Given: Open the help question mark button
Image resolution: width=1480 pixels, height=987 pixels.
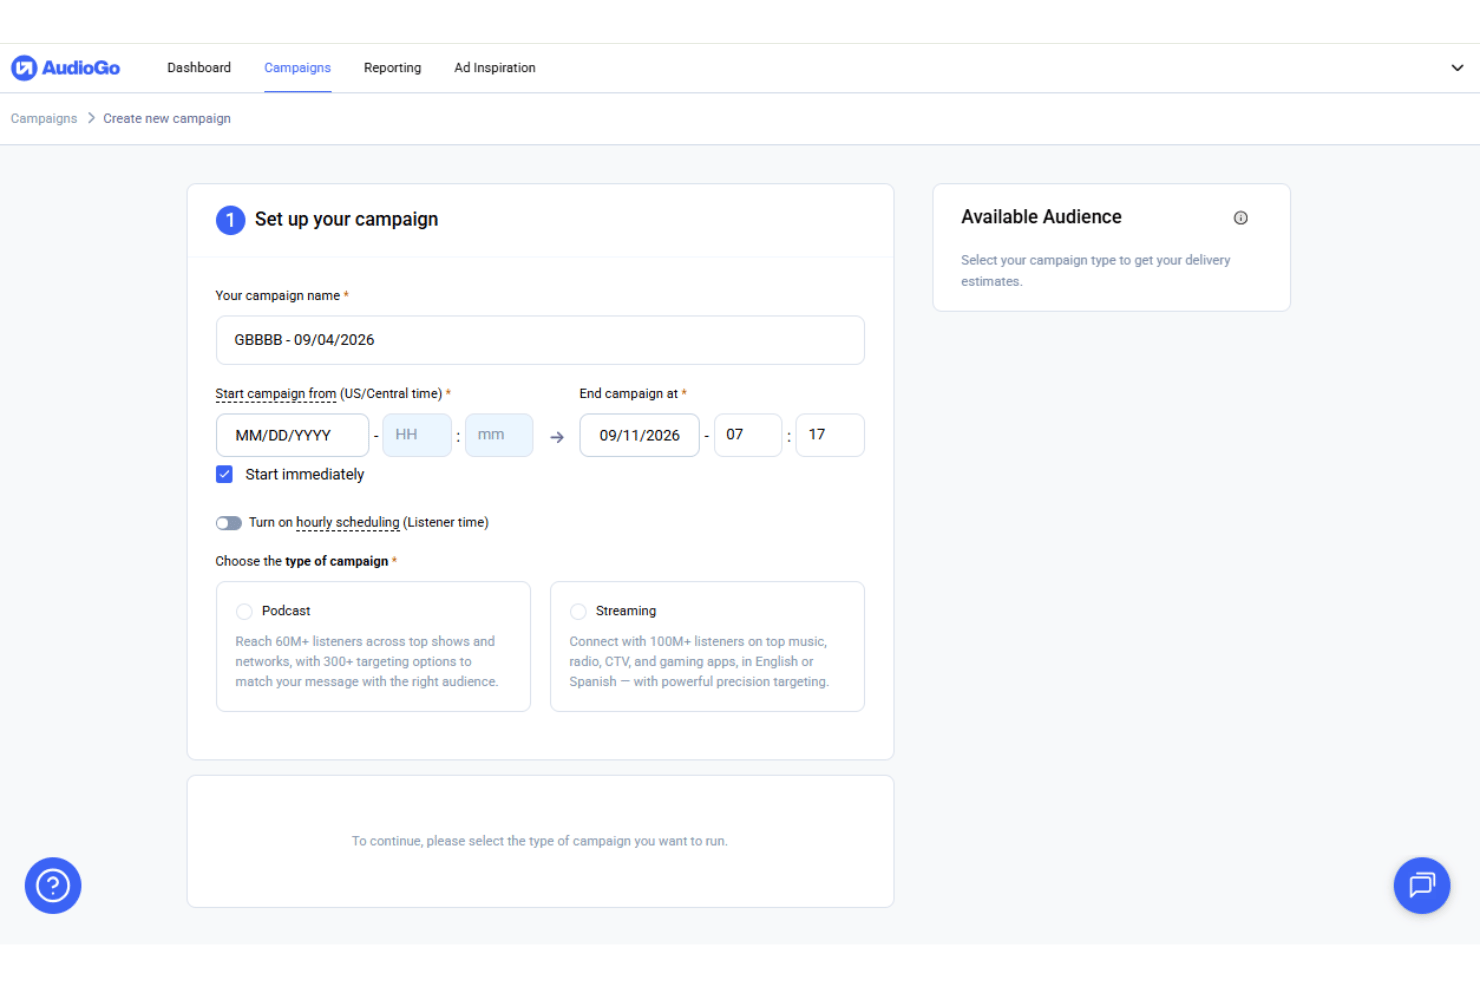Looking at the screenshot, I should (53, 885).
